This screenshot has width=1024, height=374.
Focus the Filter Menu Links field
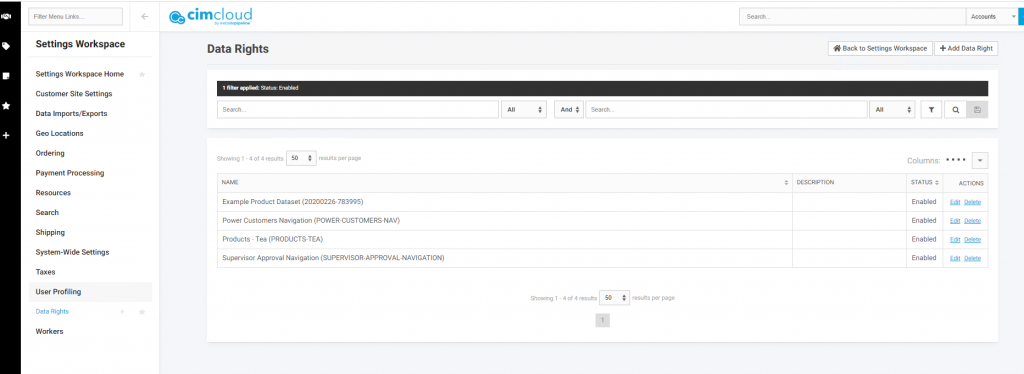(76, 16)
